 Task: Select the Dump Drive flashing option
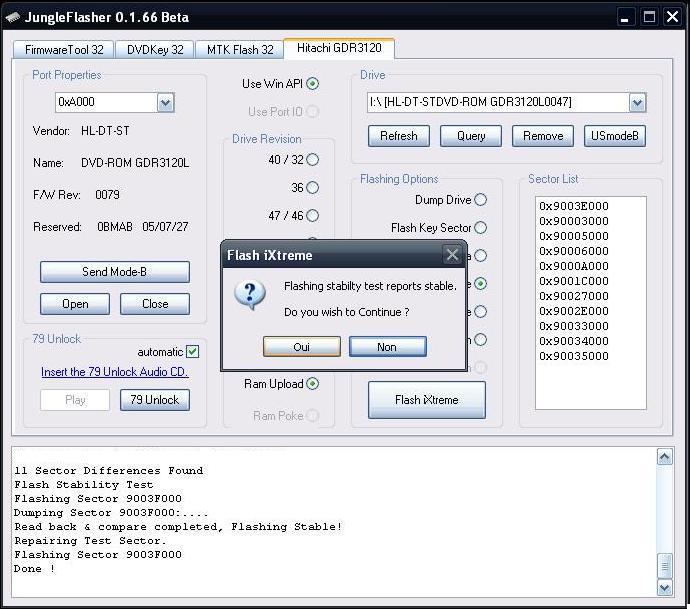(x=480, y=200)
